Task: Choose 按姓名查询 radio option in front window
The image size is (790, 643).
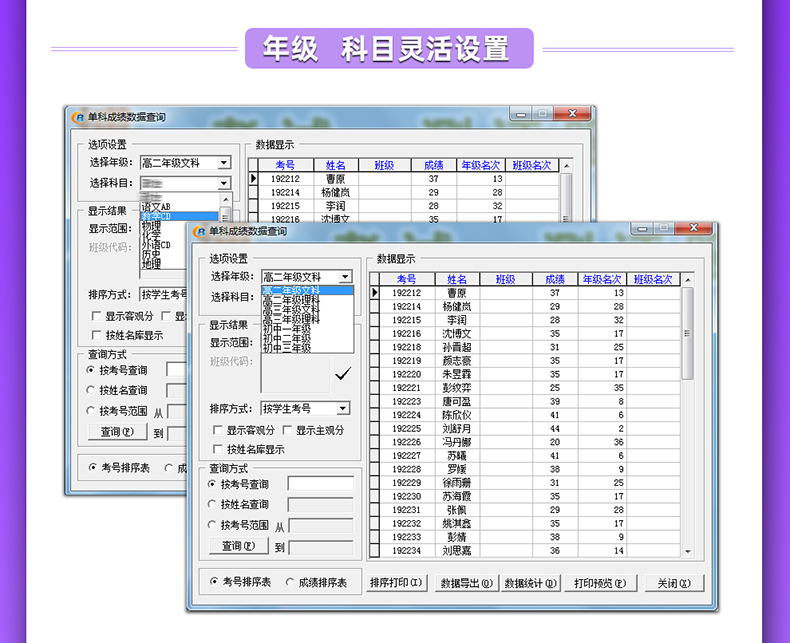Action: tap(212, 505)
